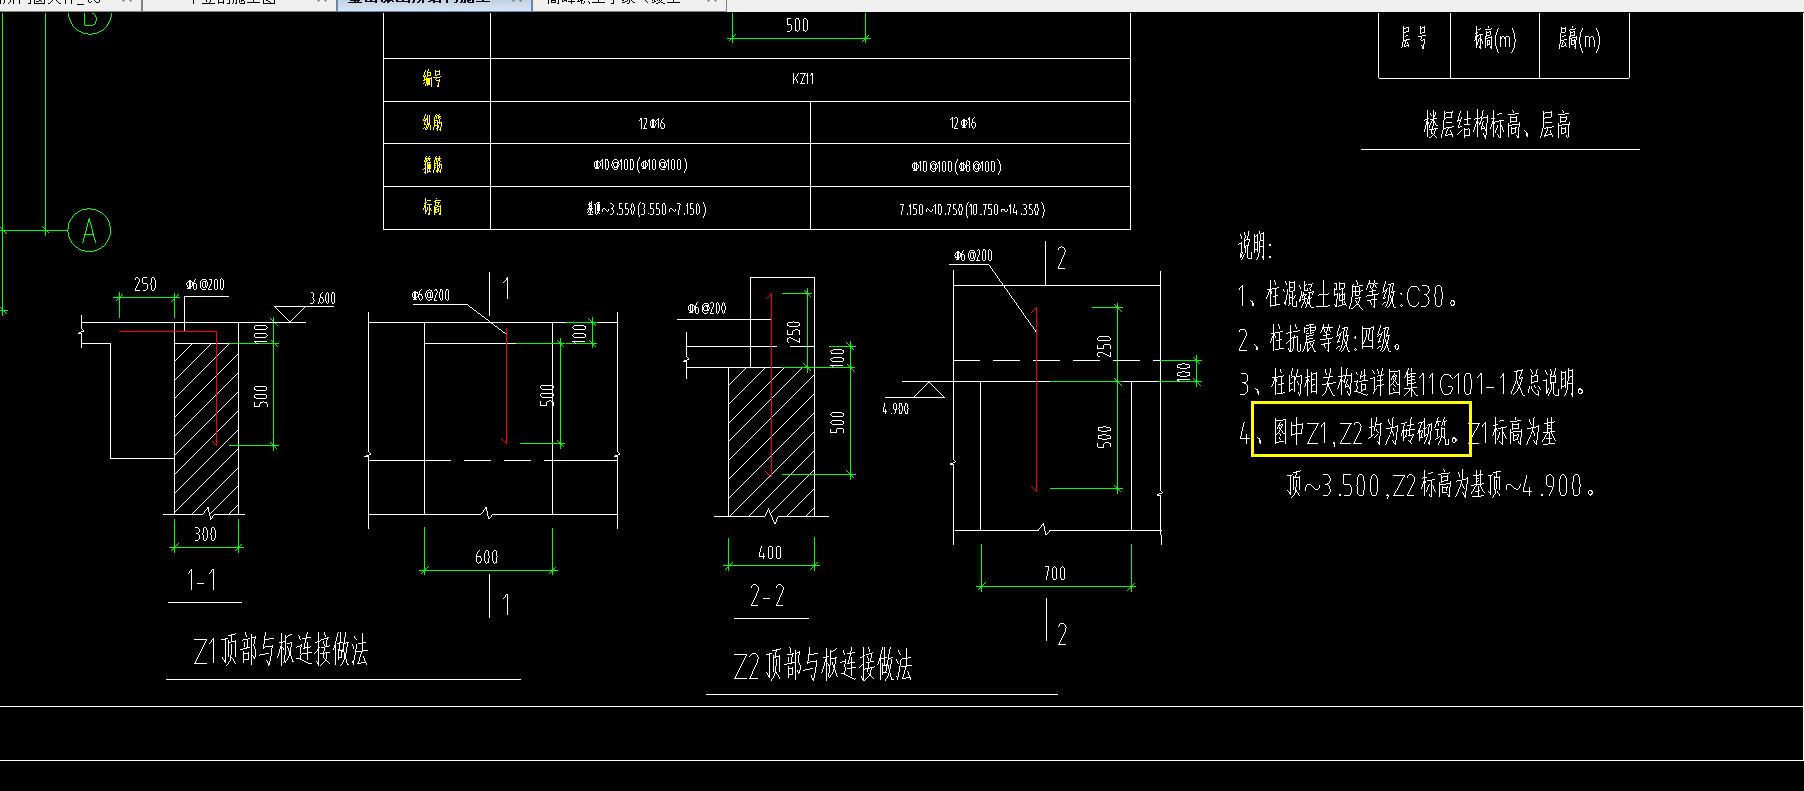
Task: Select the yellow 纵筋 row label
Action: (x=432, y=122)
